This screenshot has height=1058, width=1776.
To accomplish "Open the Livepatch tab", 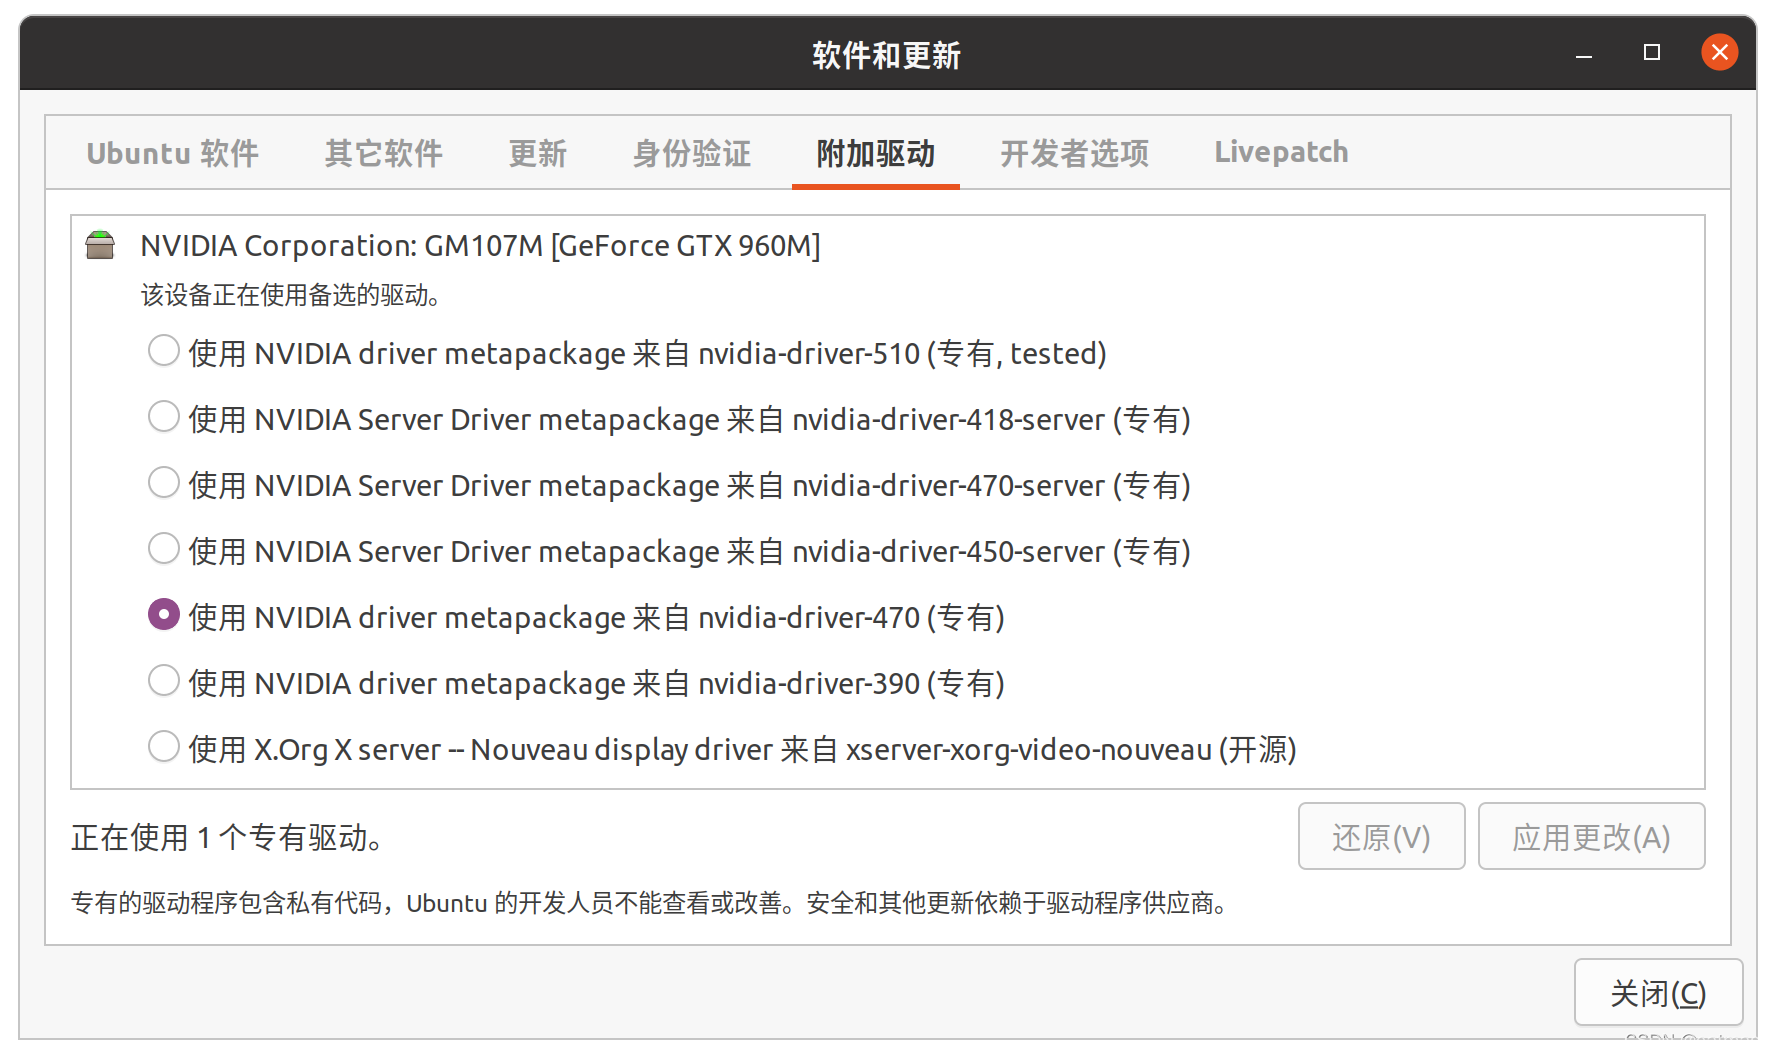I will (x=1281, y=153).
